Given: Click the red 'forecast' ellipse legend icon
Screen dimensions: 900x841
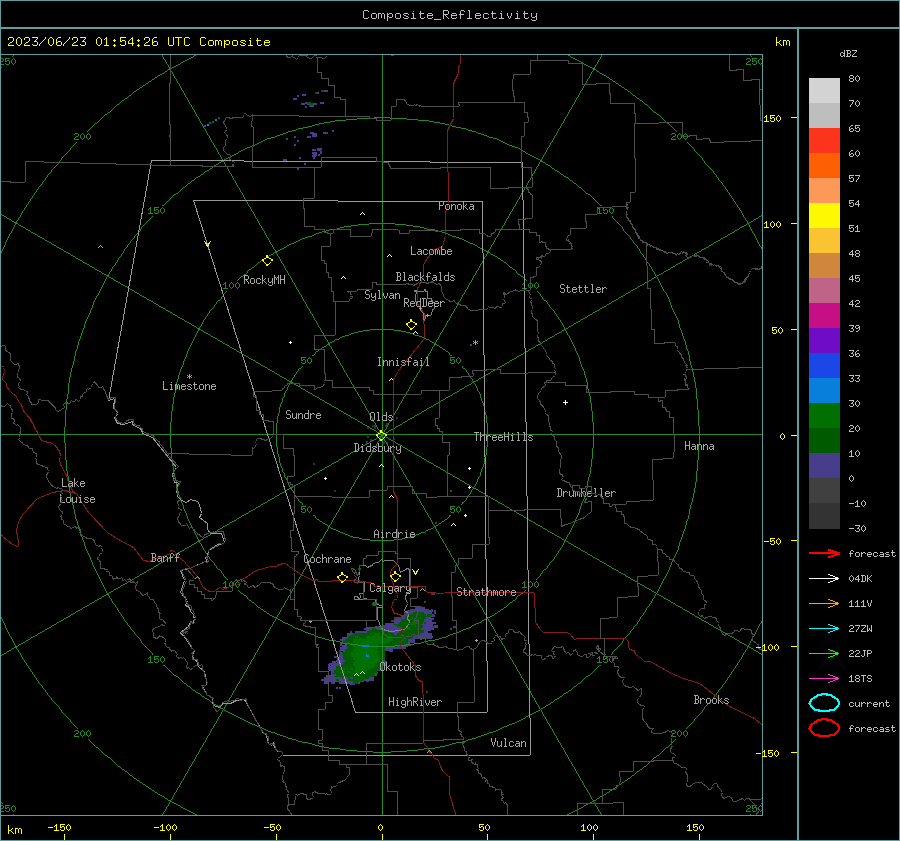Looking at the screenshot, I should point(824,728).
